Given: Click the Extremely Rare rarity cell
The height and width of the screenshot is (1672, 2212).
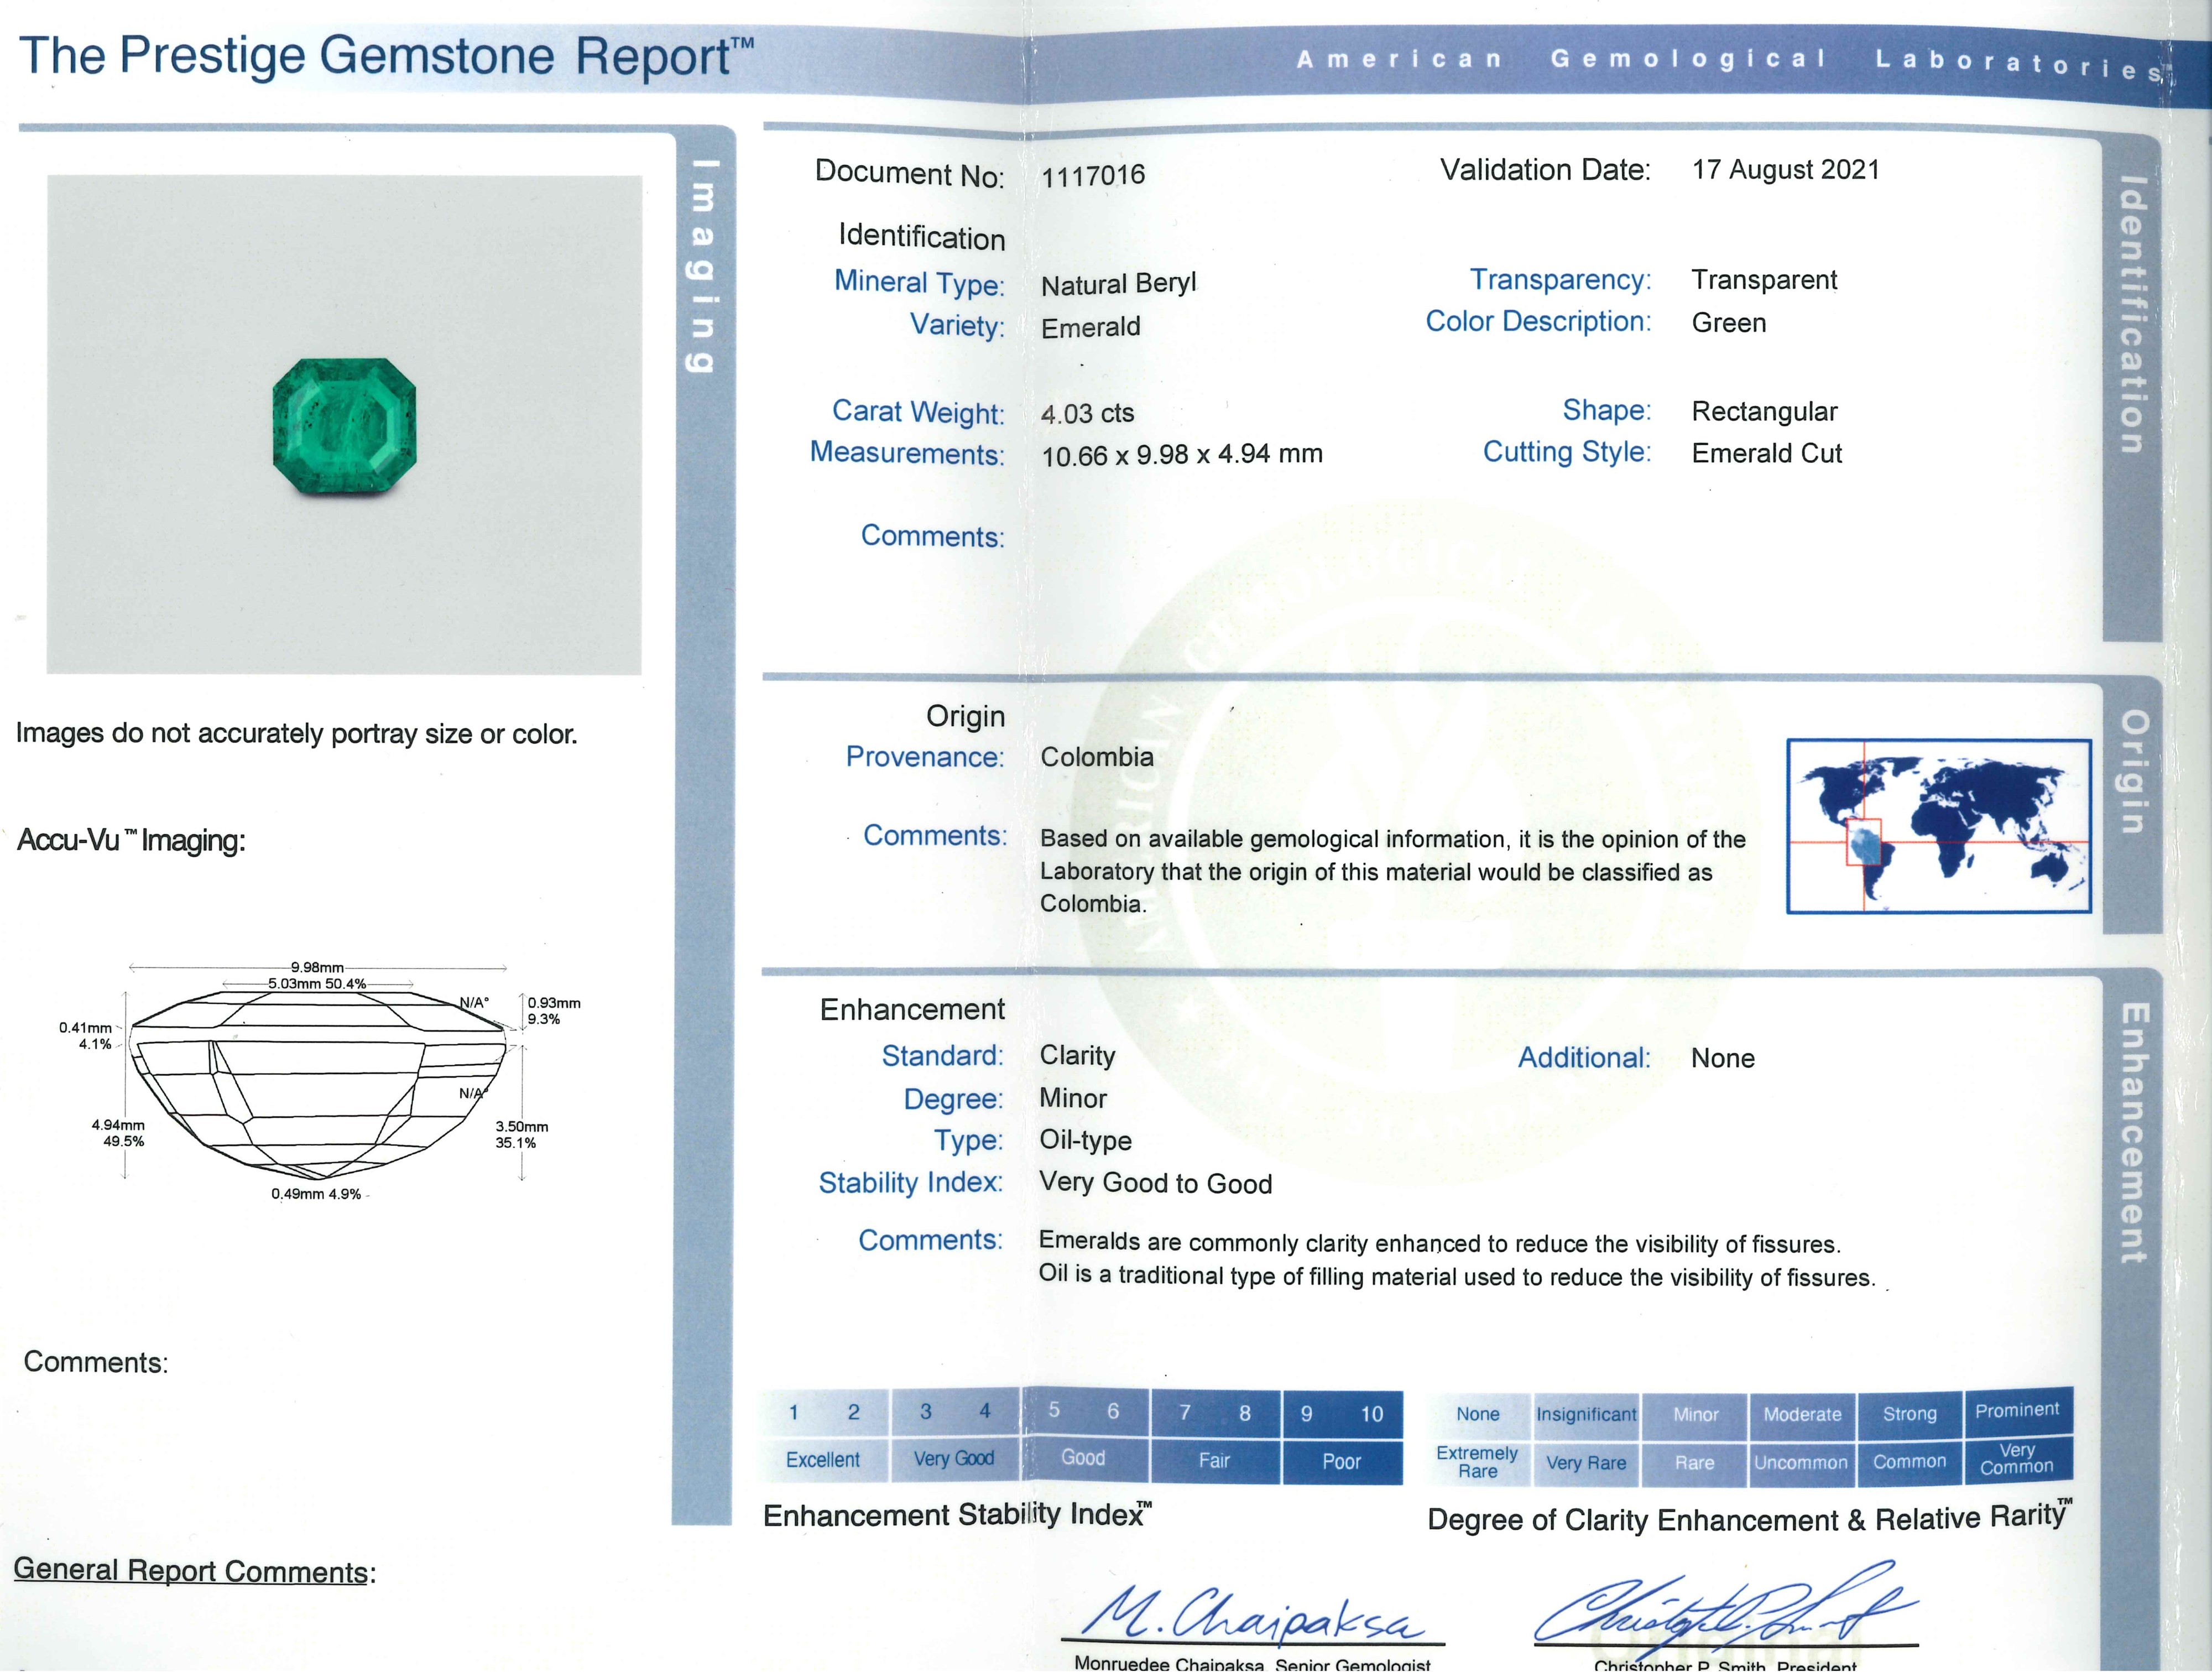Looking at the screenshot, I should click(x=1478, y=1462).
